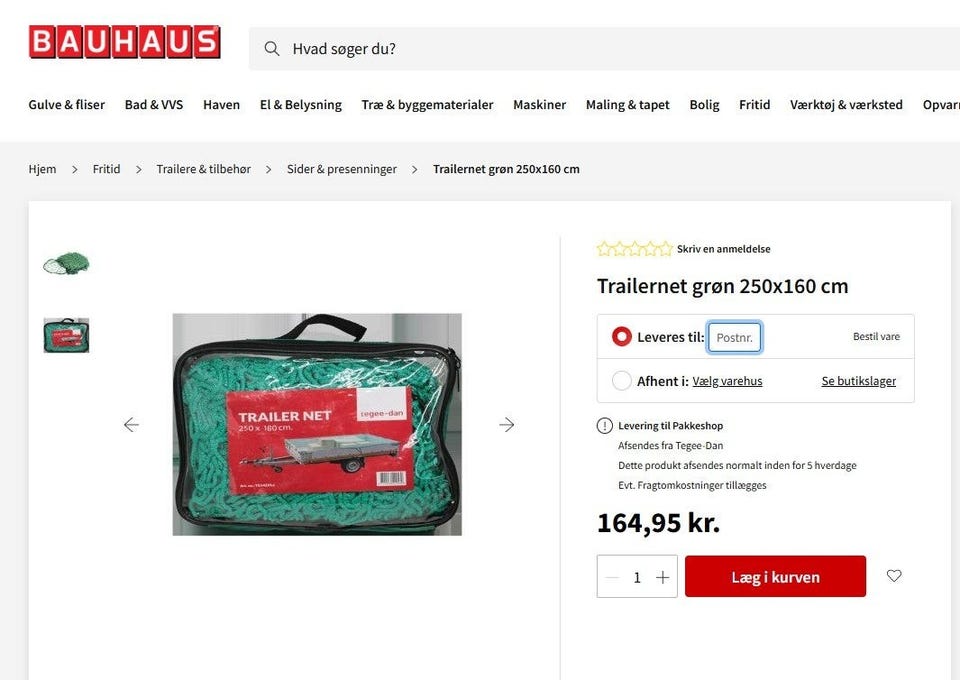The width and height of the screenshot is (960, 680).
Task: Go to Trailere & tilbehør breadcrumb
Action: (x=203, y=169)
